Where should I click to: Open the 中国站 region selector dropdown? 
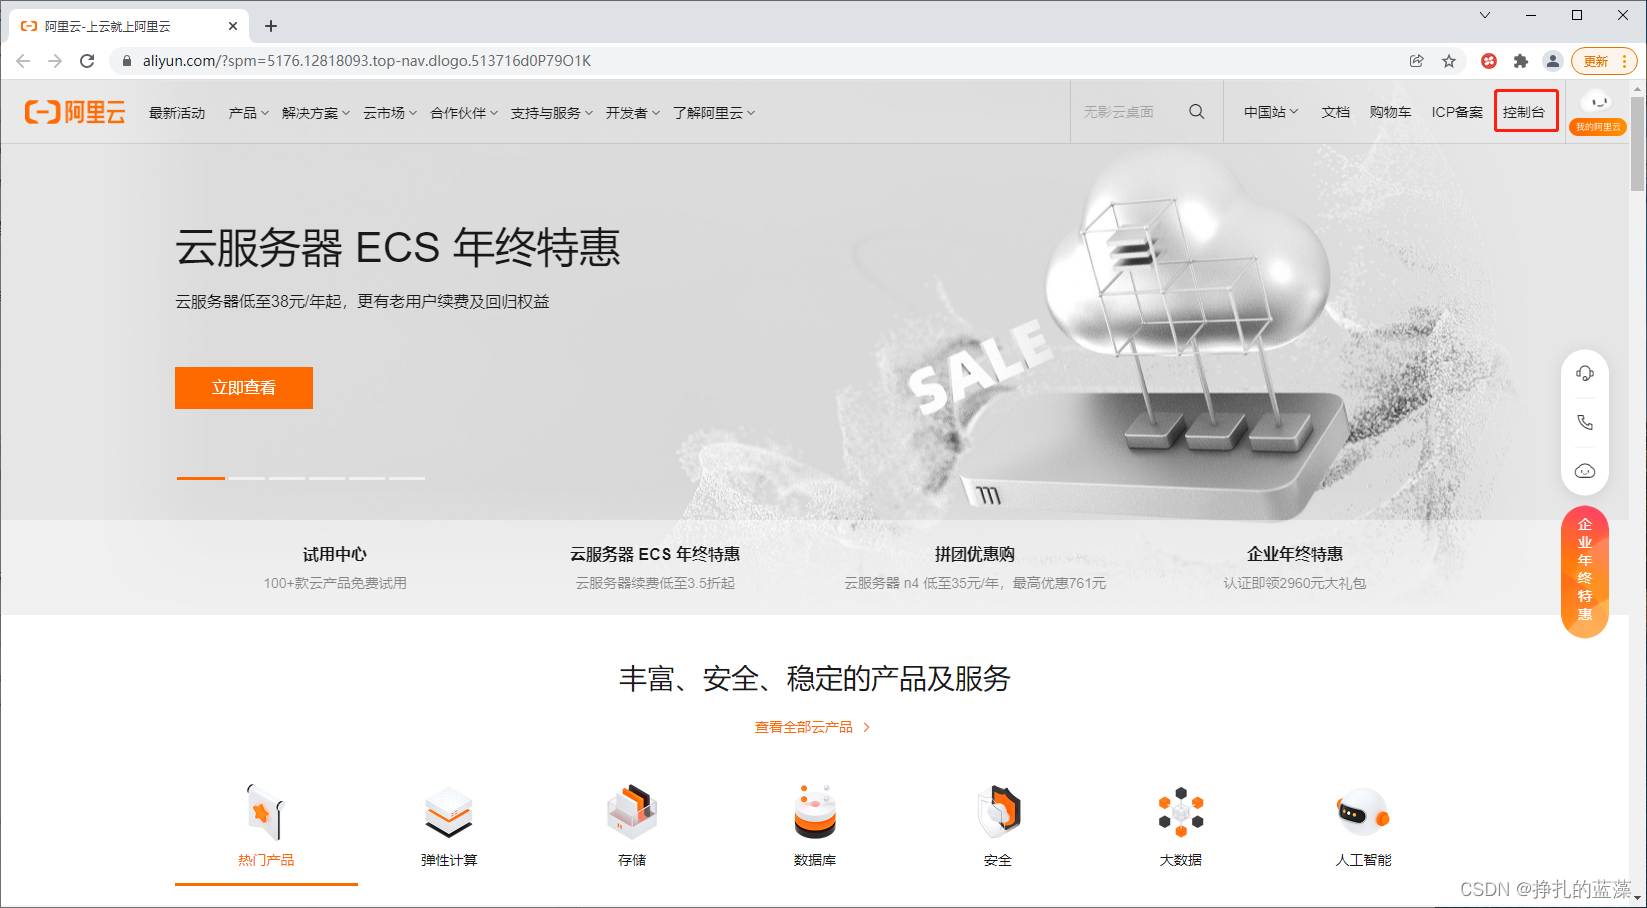1268,112
